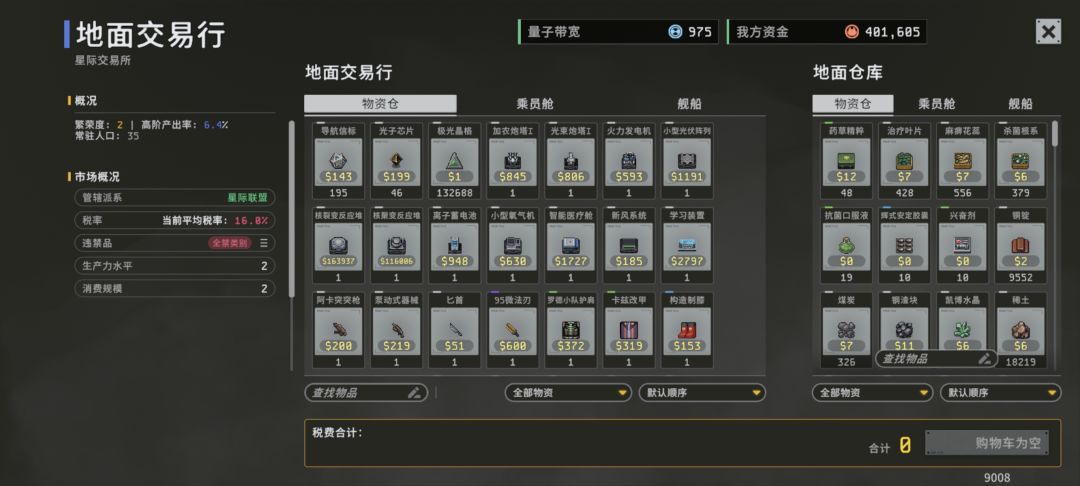
Task: Click the 管辖派系 星际联盟 row
Action: pos(175,198)
